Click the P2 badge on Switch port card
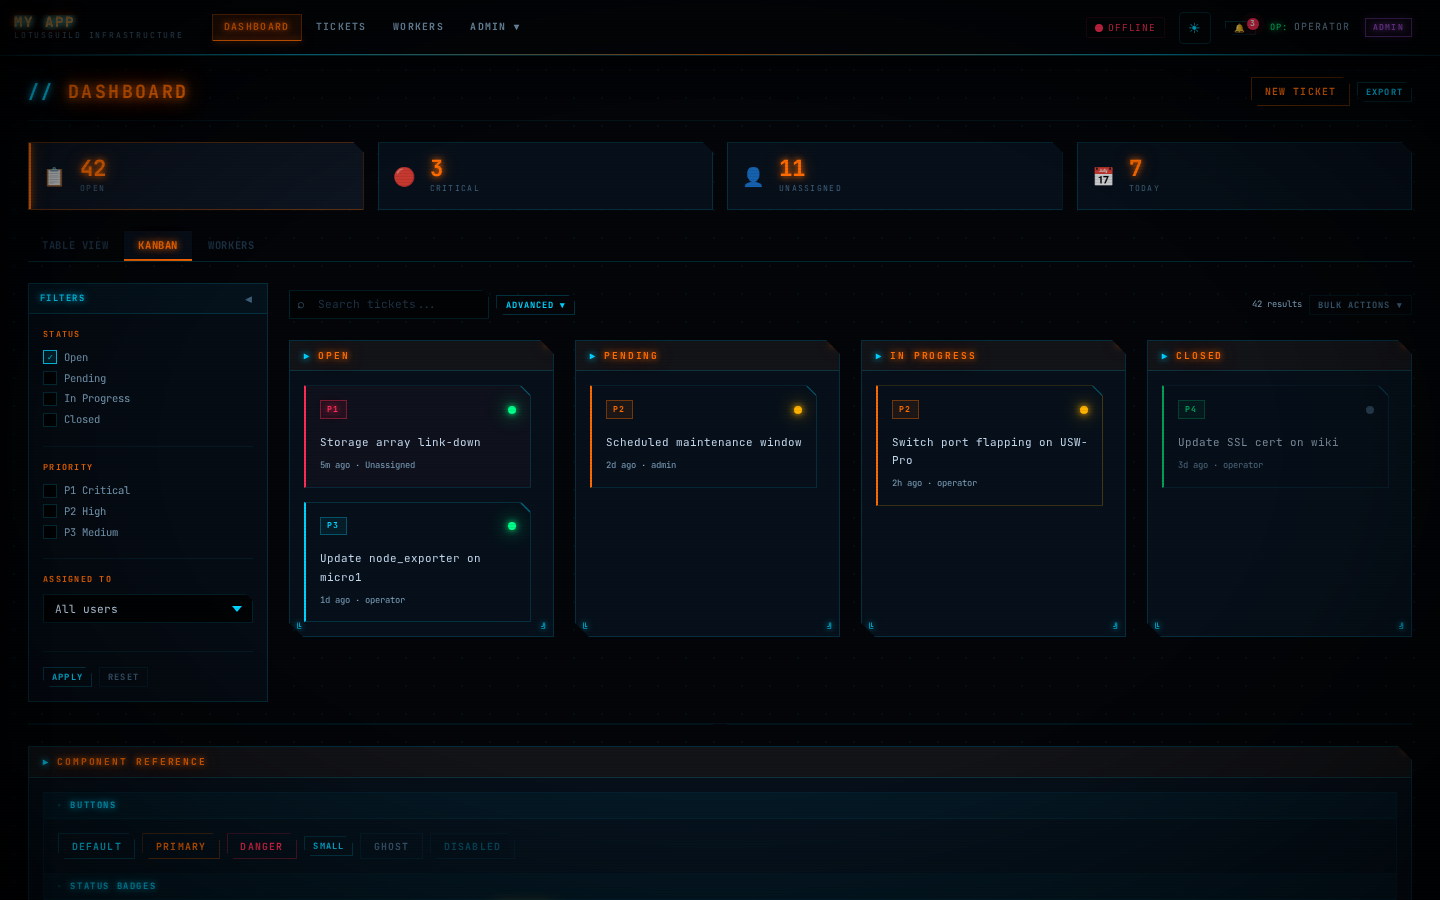Viewport: 1440px width, 900px height. coord(905,409)
